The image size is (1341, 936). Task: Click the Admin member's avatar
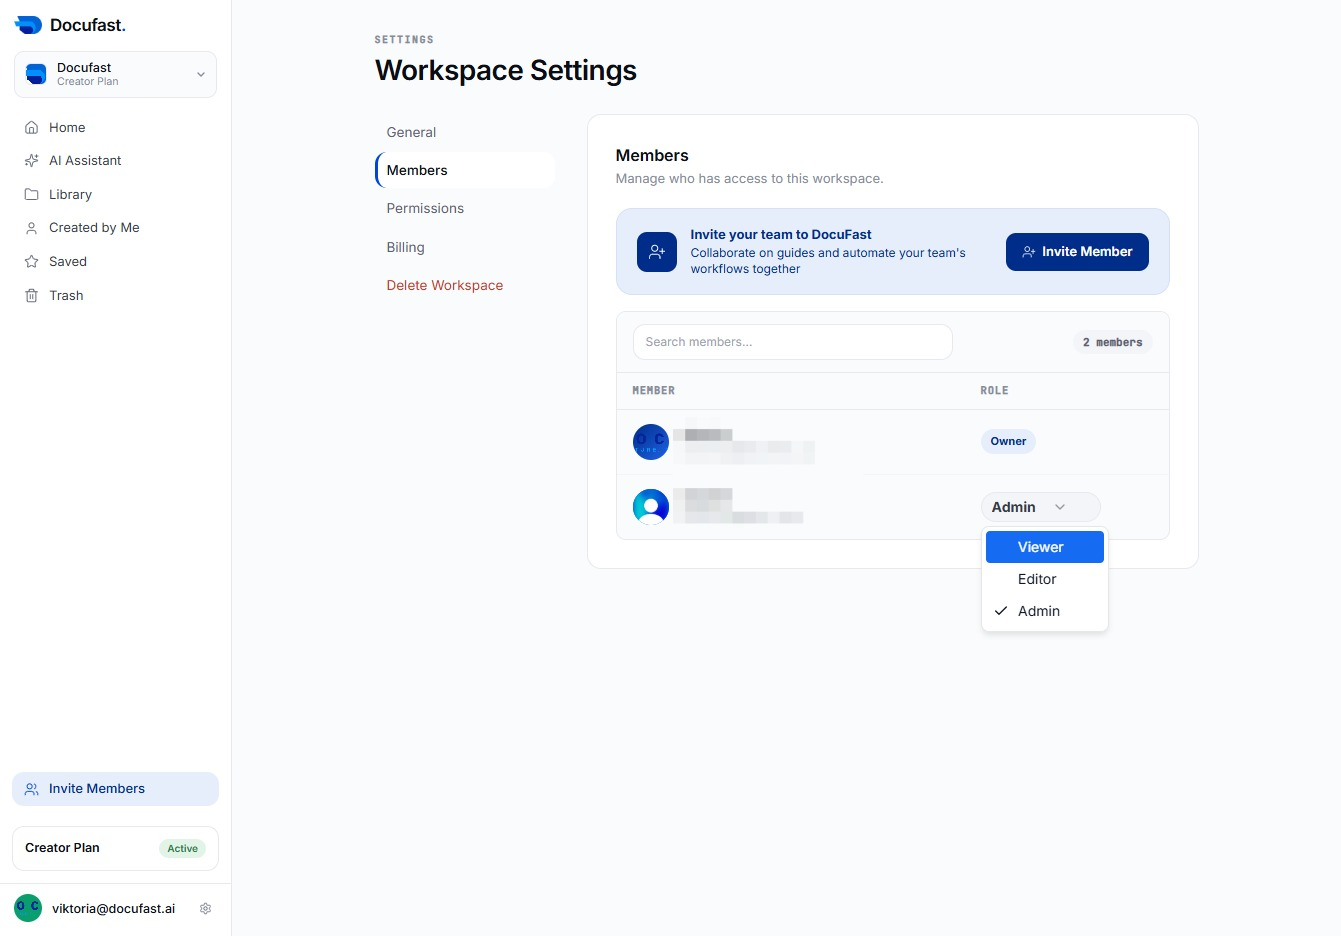click(x=651, y=507)
